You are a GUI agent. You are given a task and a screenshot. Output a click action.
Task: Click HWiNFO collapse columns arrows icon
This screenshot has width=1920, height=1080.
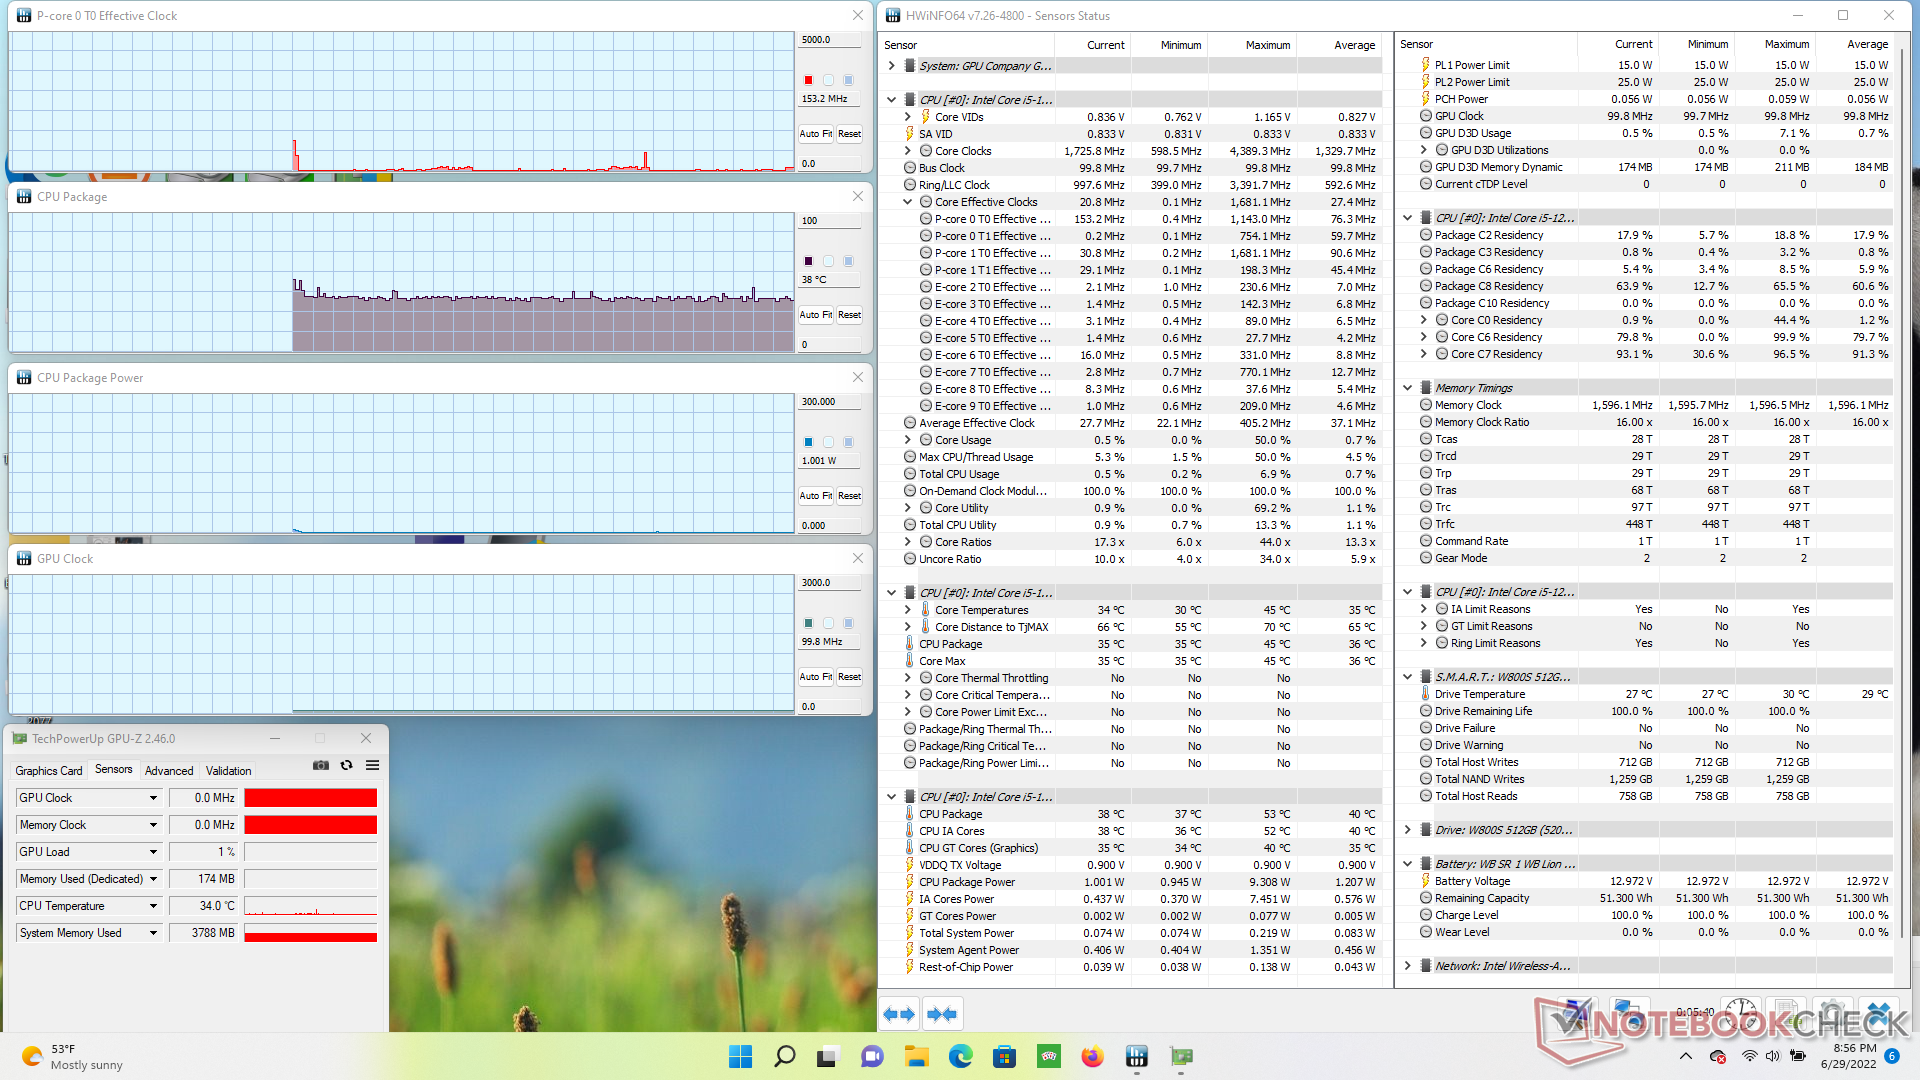[x=941, y=1014]
